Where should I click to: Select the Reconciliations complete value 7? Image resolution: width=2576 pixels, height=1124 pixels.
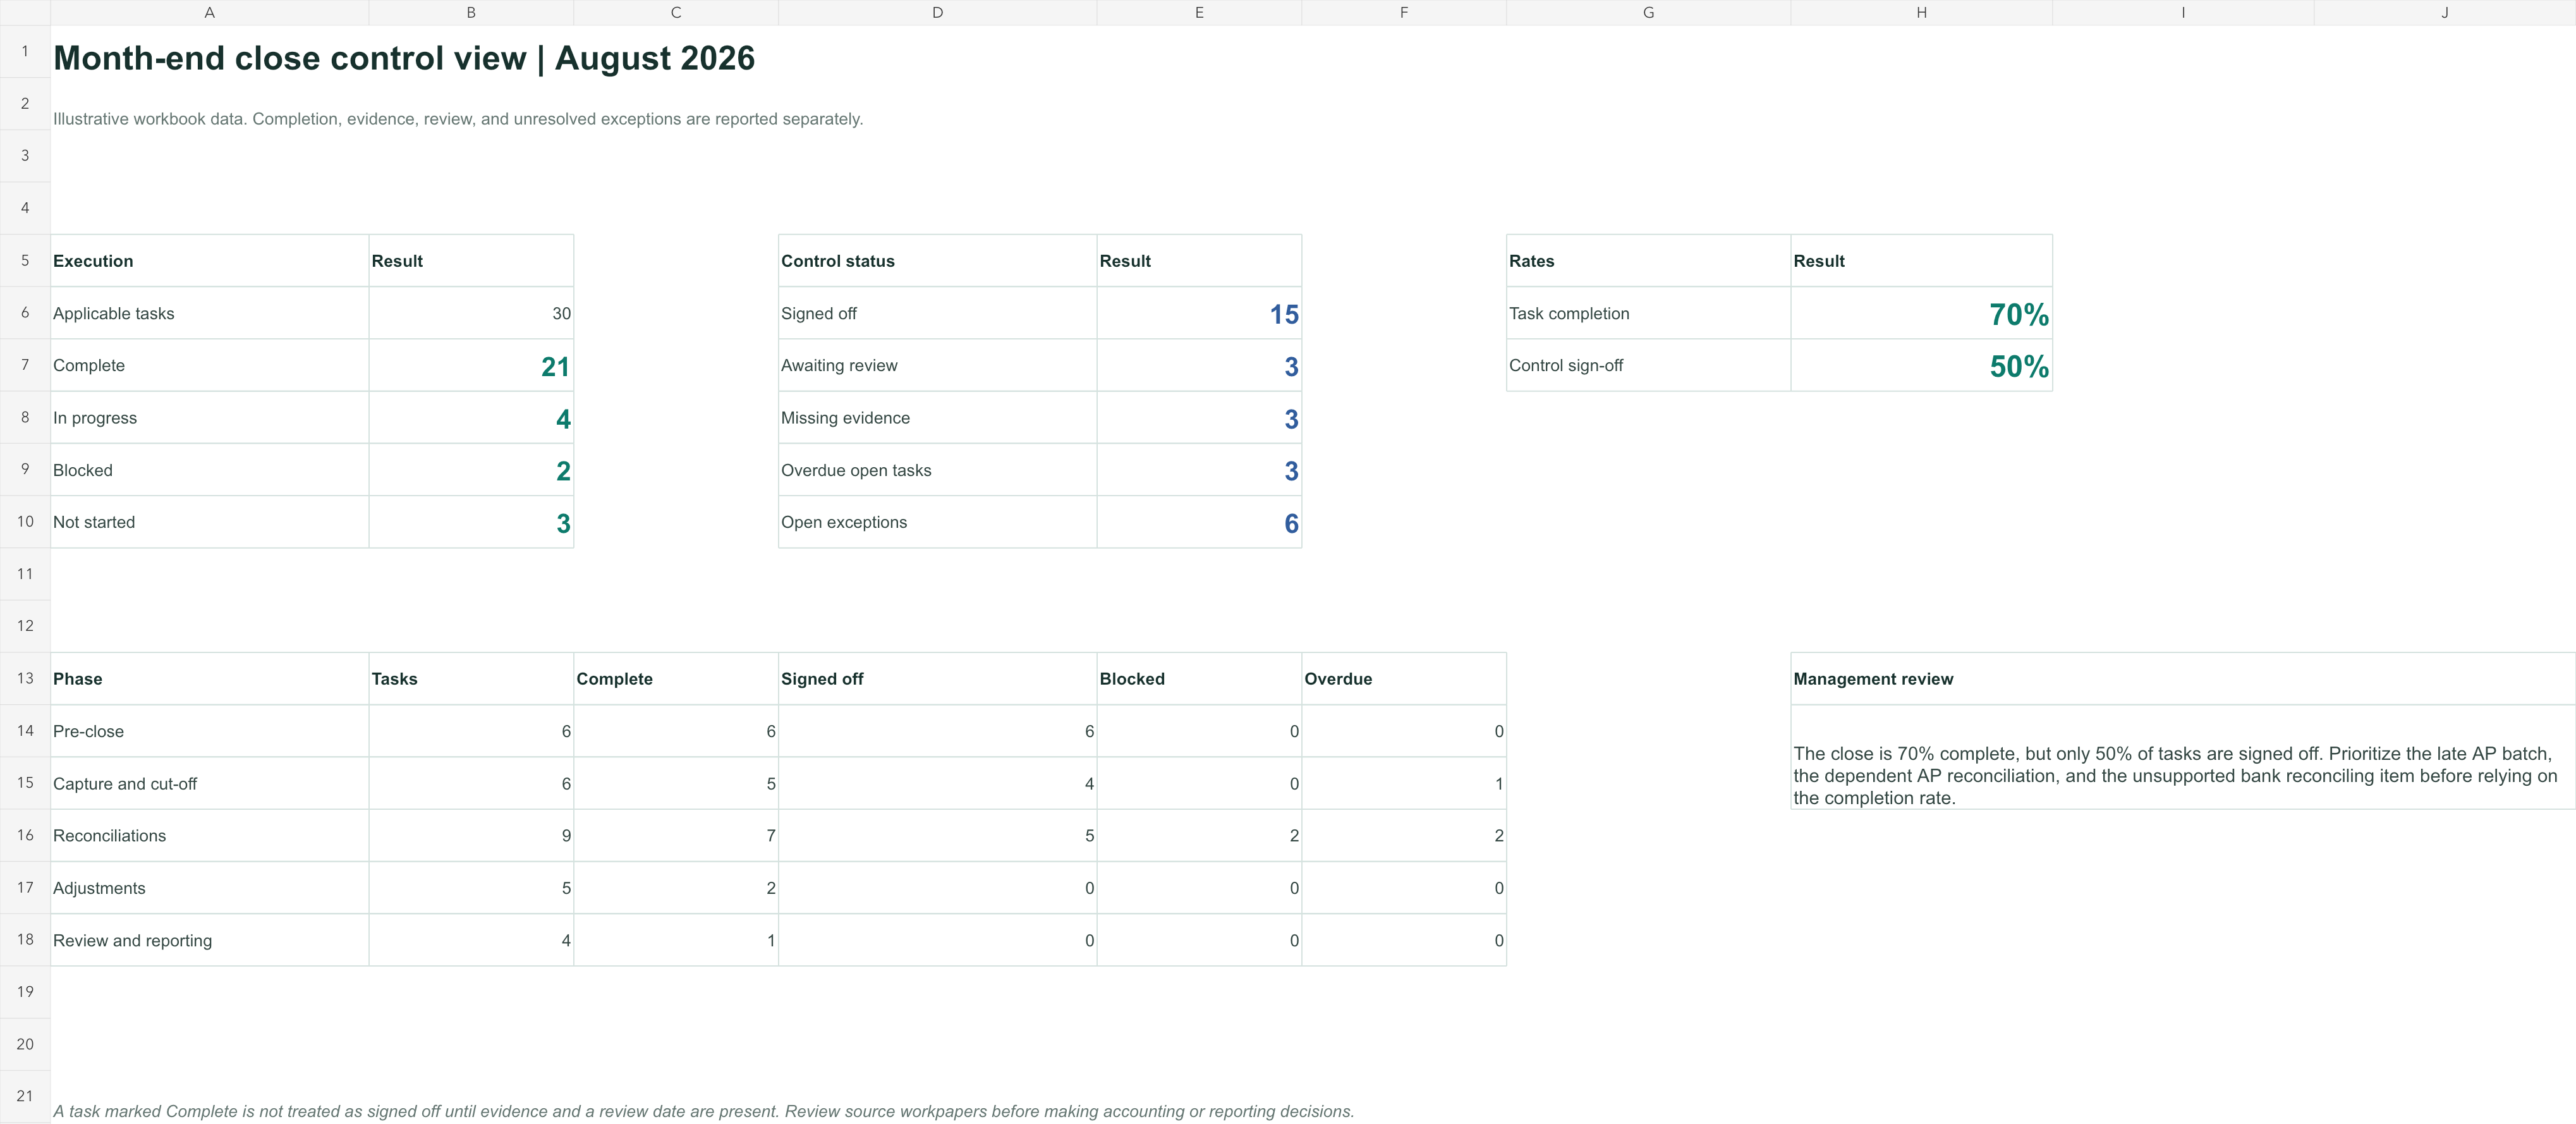pos(676,835)
